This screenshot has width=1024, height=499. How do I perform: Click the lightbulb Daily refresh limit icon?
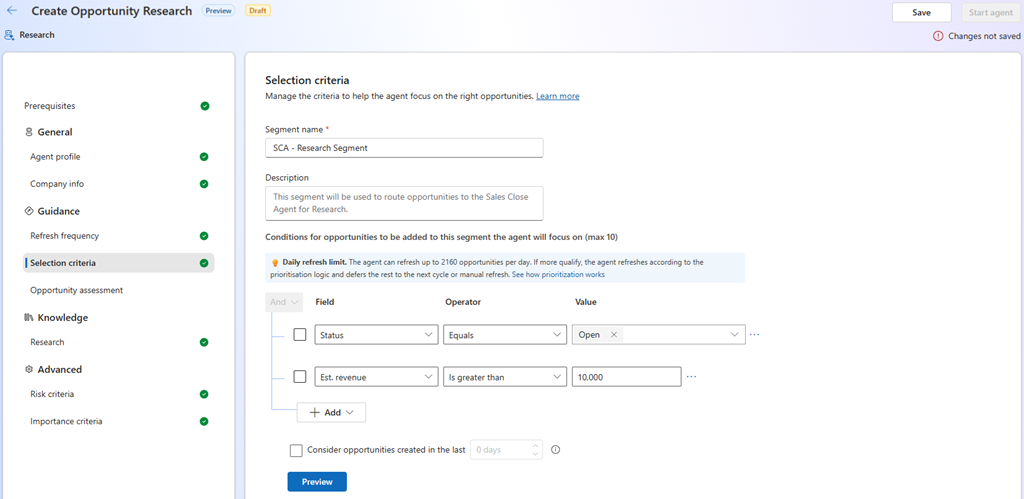[276, 263]
